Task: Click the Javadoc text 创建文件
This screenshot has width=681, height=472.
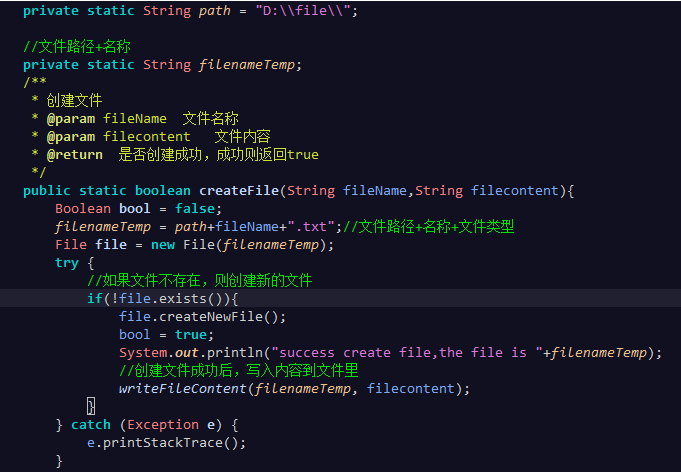Action: point(74,100)
